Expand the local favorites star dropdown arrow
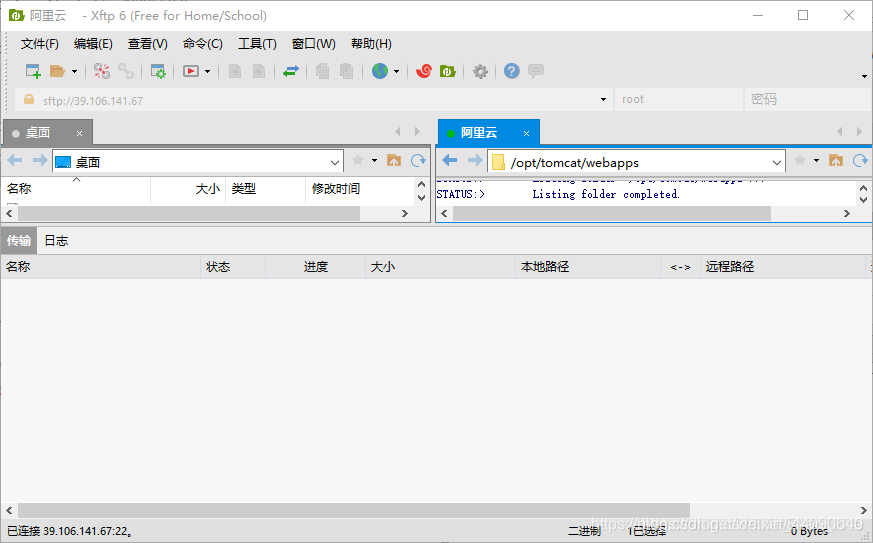873x543 pixels. tap(374, 160)
